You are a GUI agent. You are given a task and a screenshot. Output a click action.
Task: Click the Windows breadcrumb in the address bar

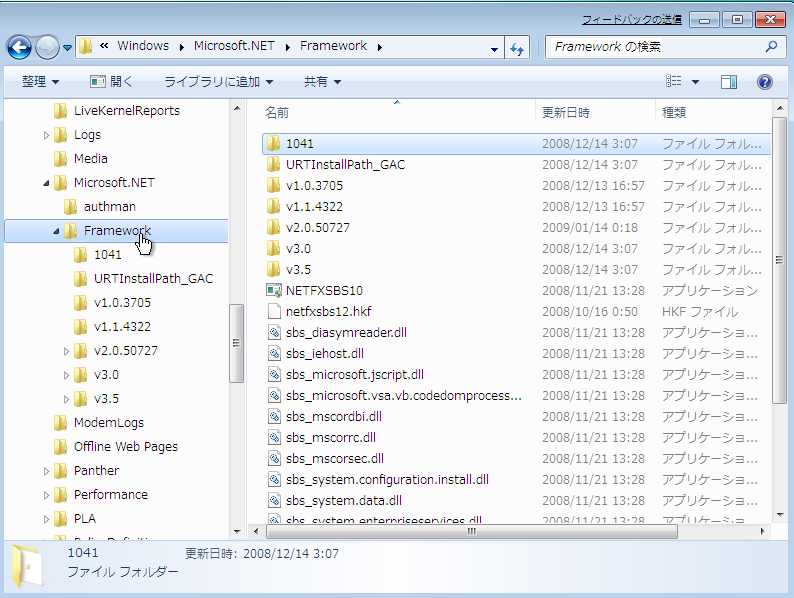coord(143,46)
